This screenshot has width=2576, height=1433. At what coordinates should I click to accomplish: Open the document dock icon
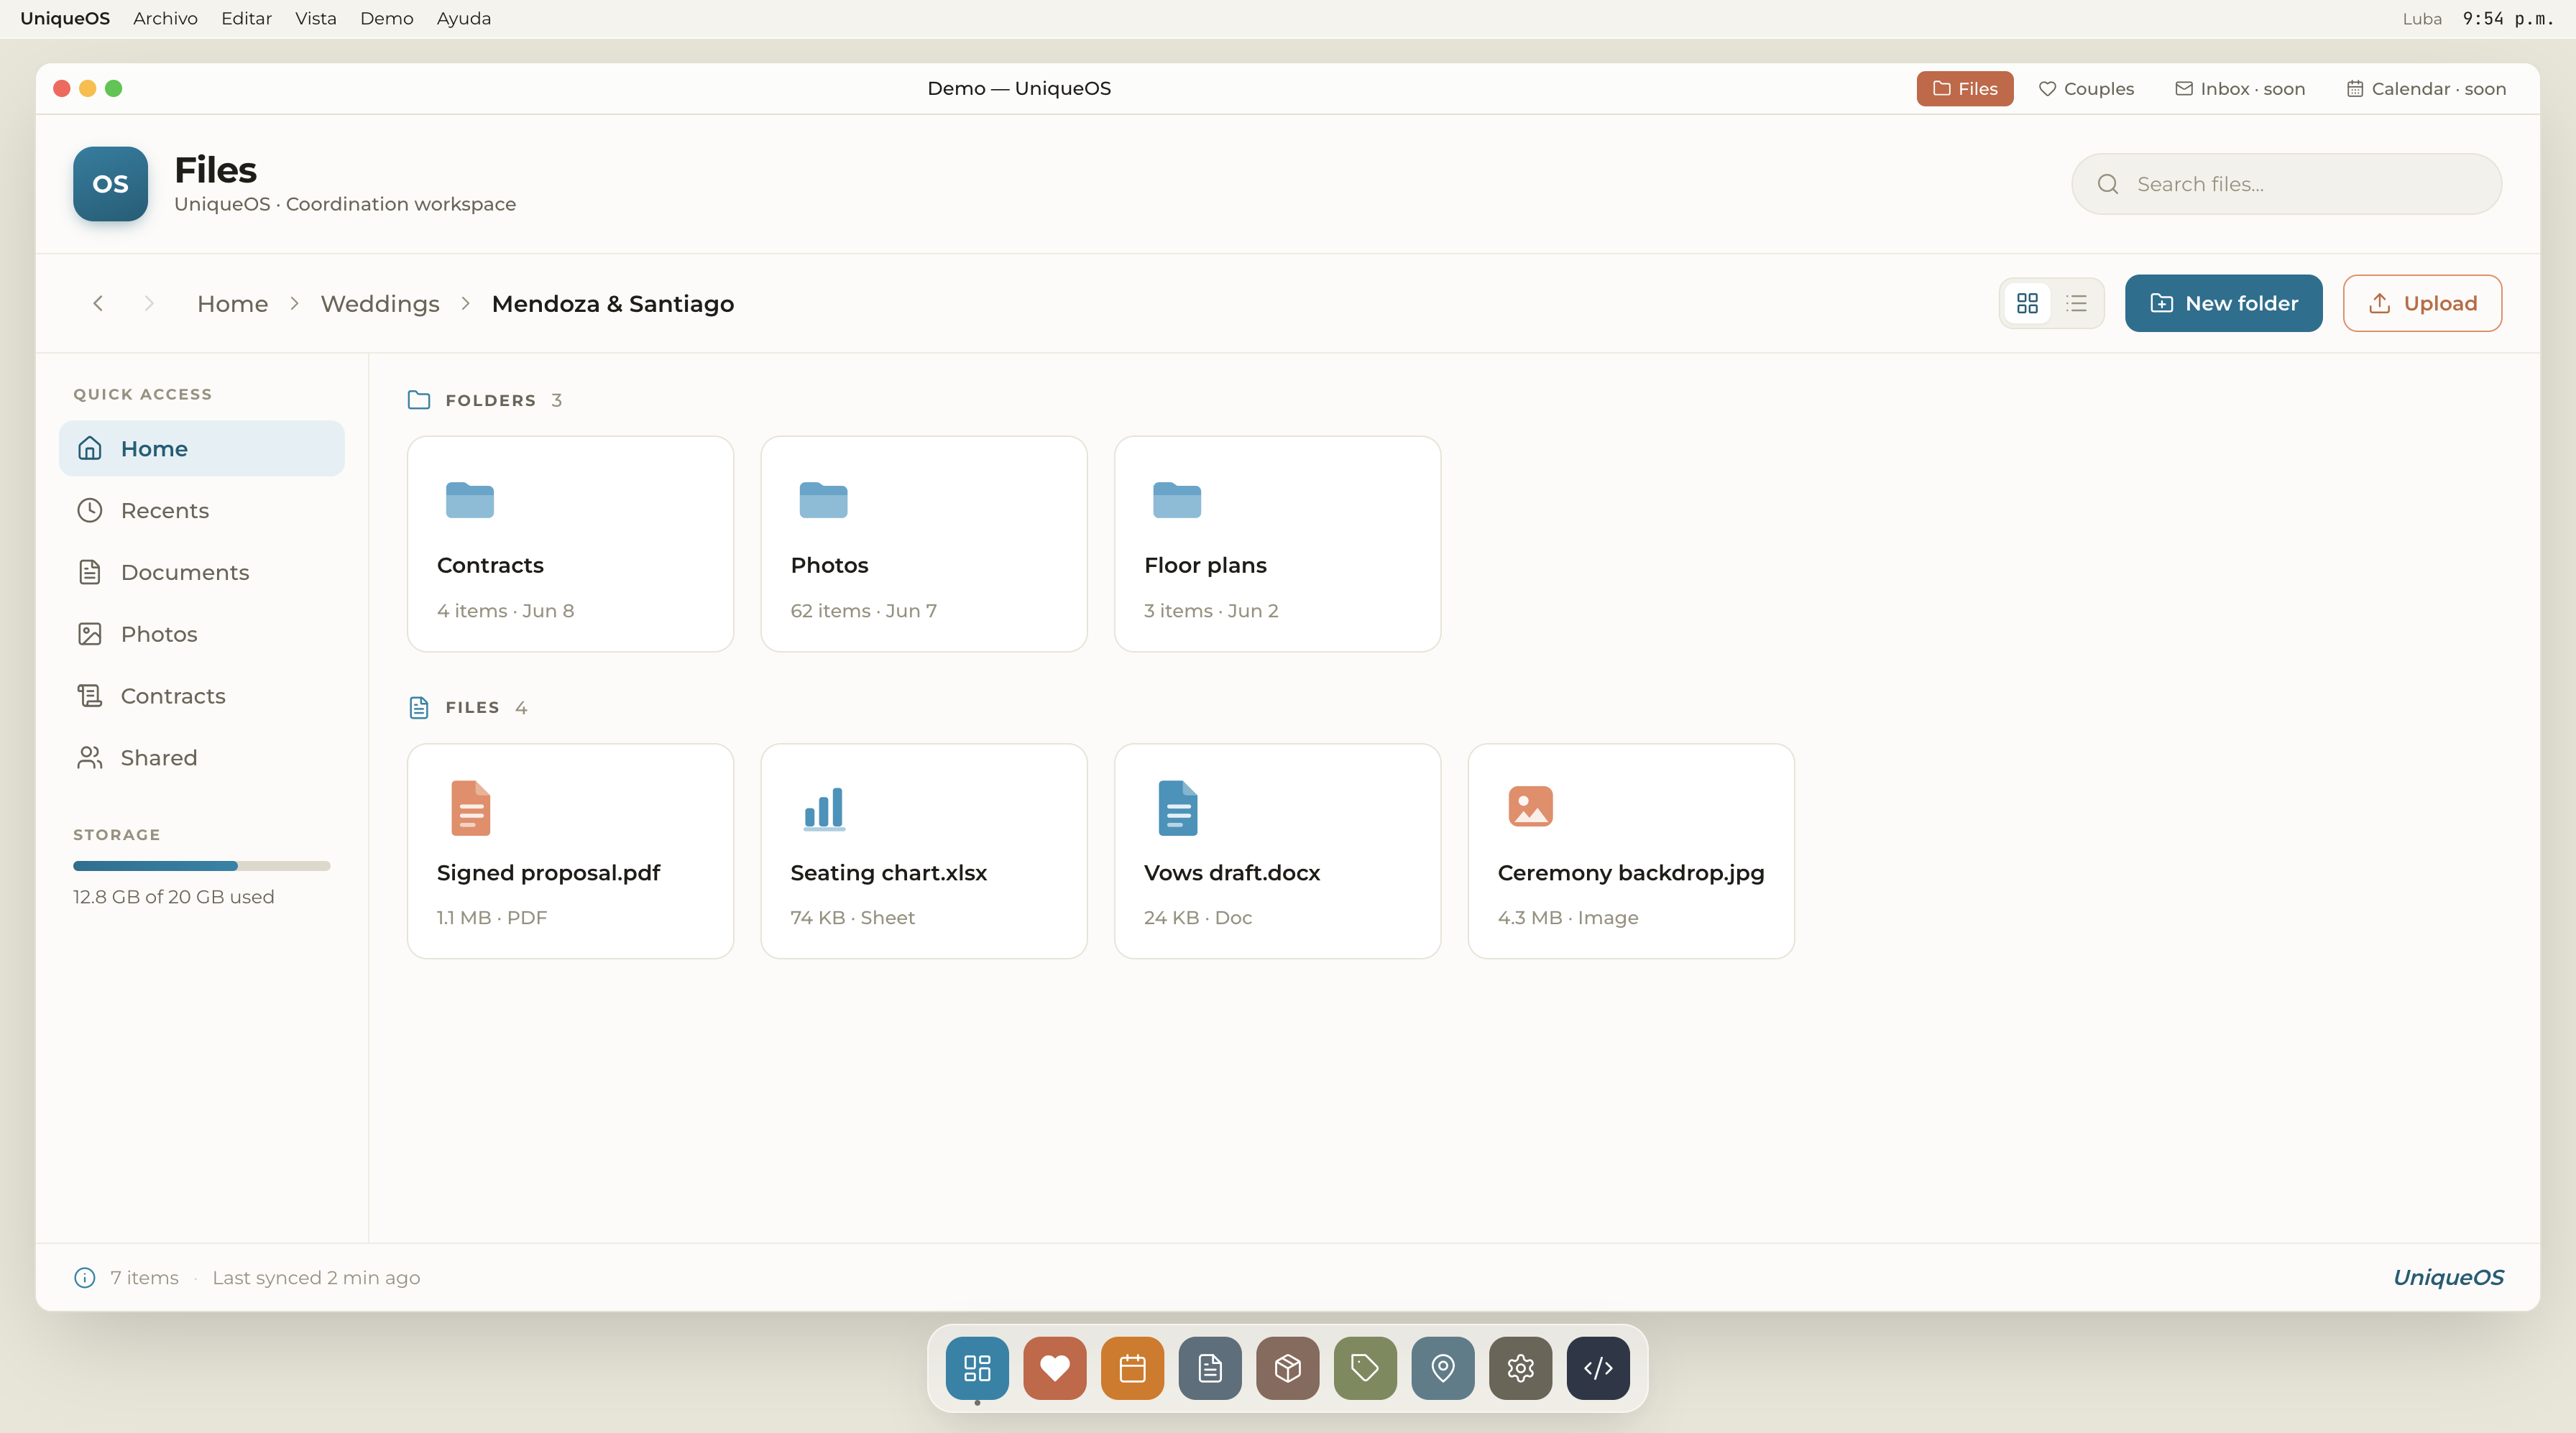point(1210,1367)
